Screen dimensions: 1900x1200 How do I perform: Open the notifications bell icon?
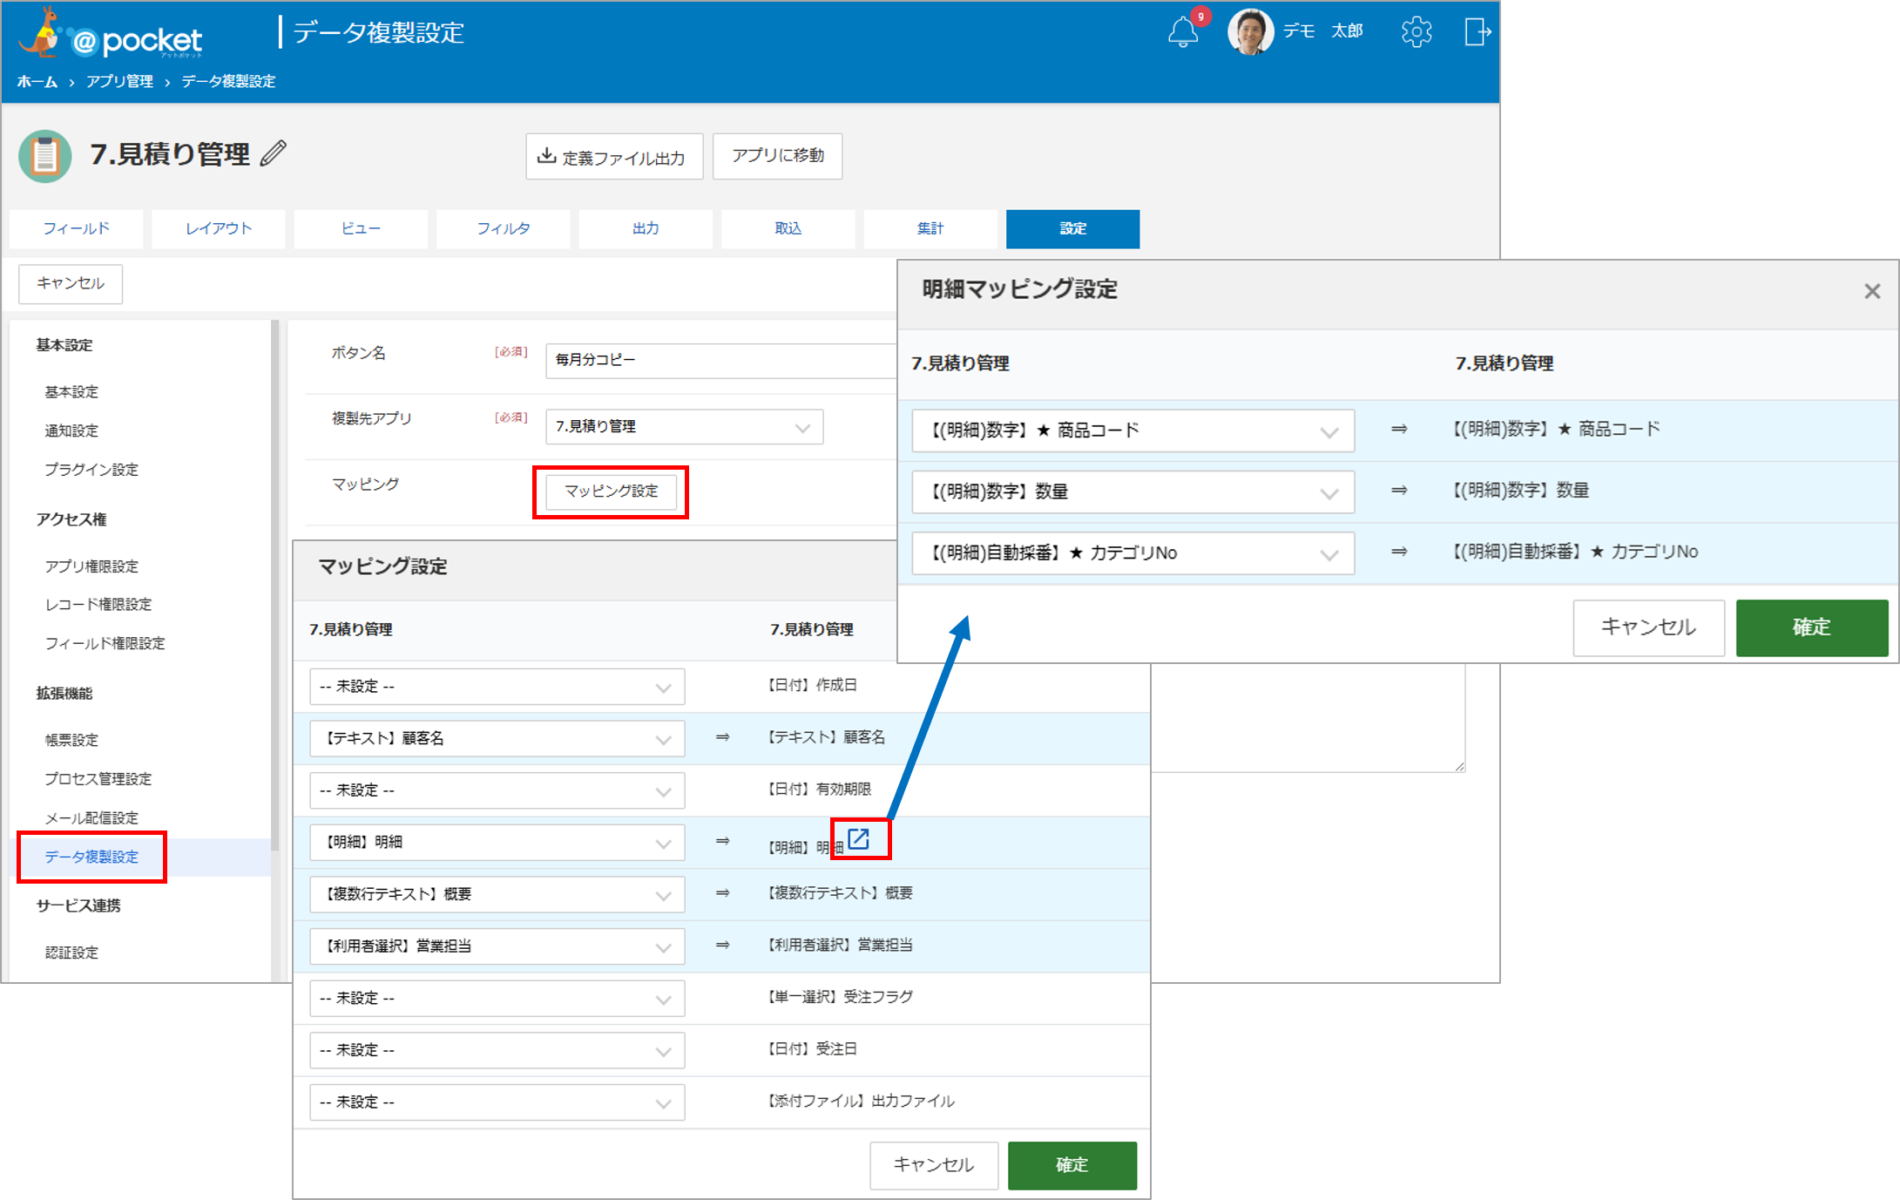tap(1184, 32)
